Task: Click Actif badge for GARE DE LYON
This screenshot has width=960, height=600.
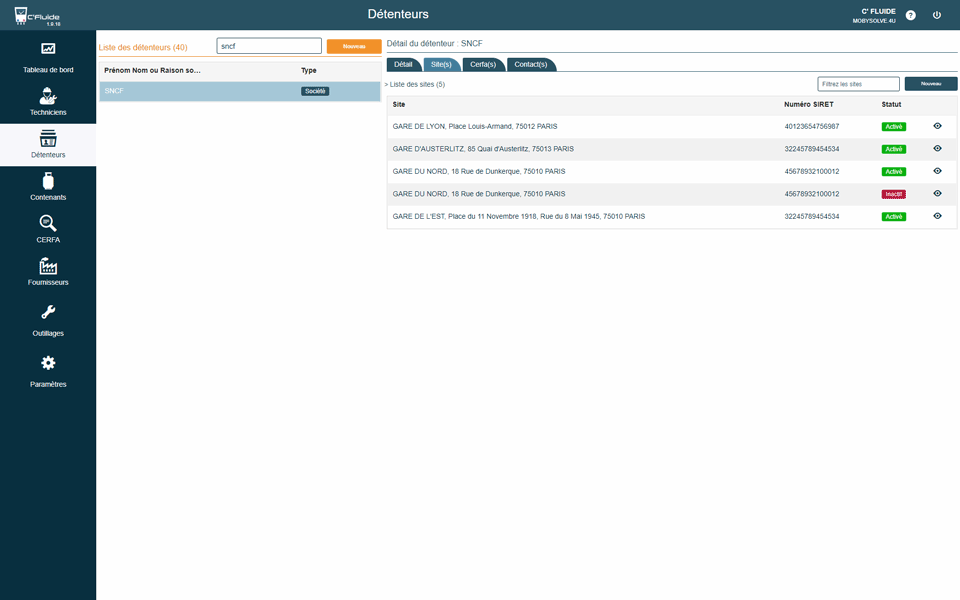Action: click(893, 127)
